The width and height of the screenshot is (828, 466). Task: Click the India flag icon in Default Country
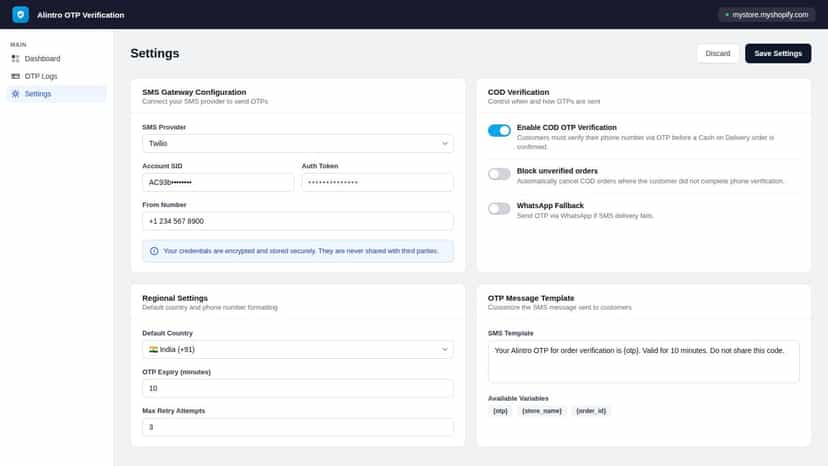153,349
